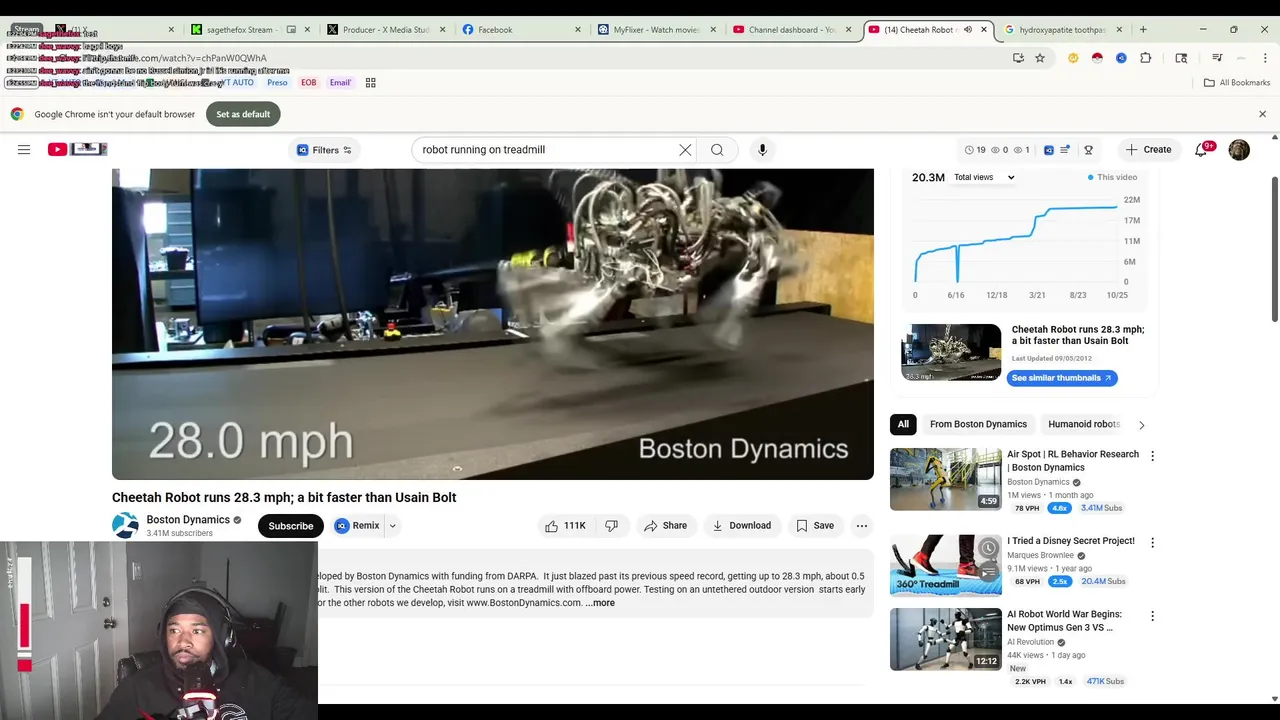Open the Filters button near search
The width and height of the screenshot is (1280, 720).
325,150
